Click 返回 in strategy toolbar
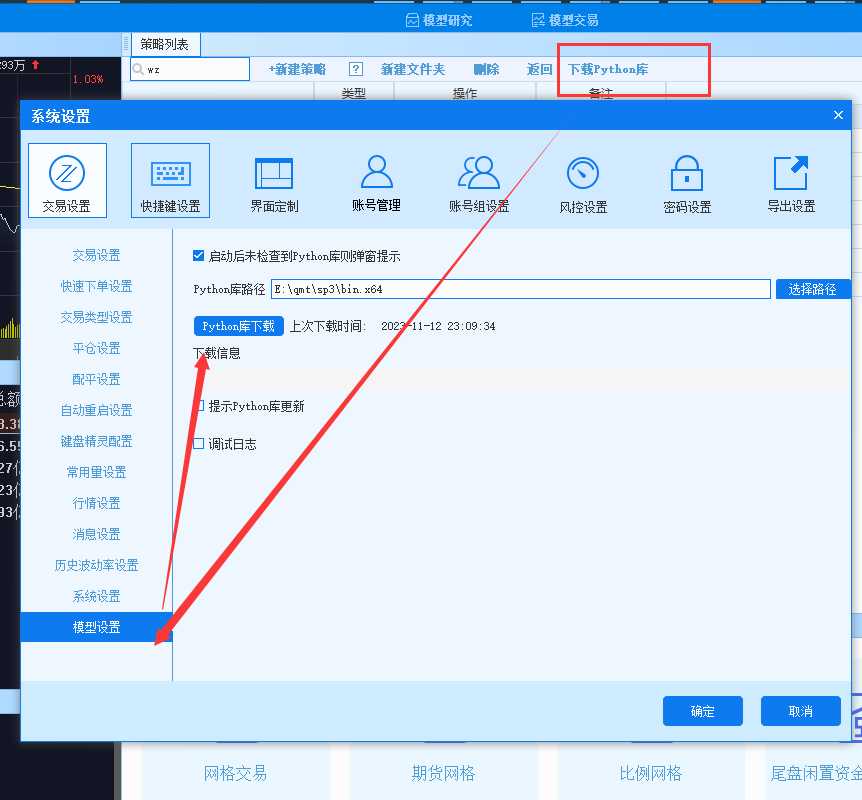The height and width of the screenshot is (800, 862). tap(539, 69)
